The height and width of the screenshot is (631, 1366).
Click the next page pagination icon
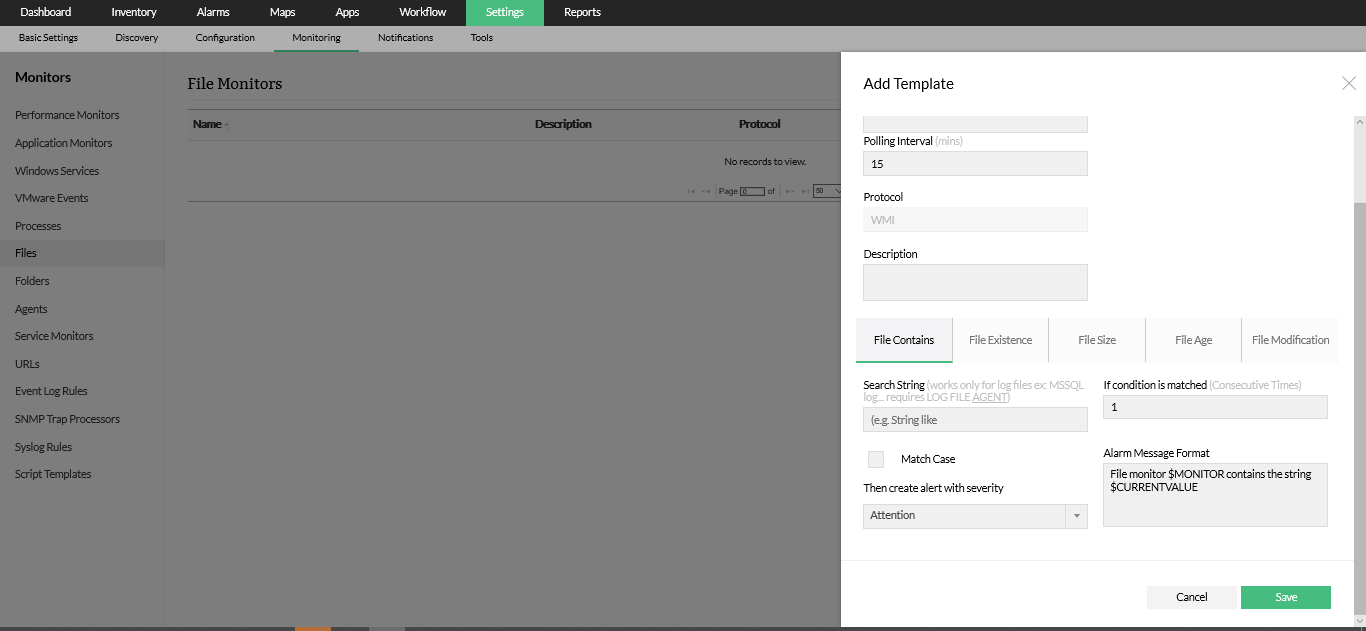tap(790, 191)
